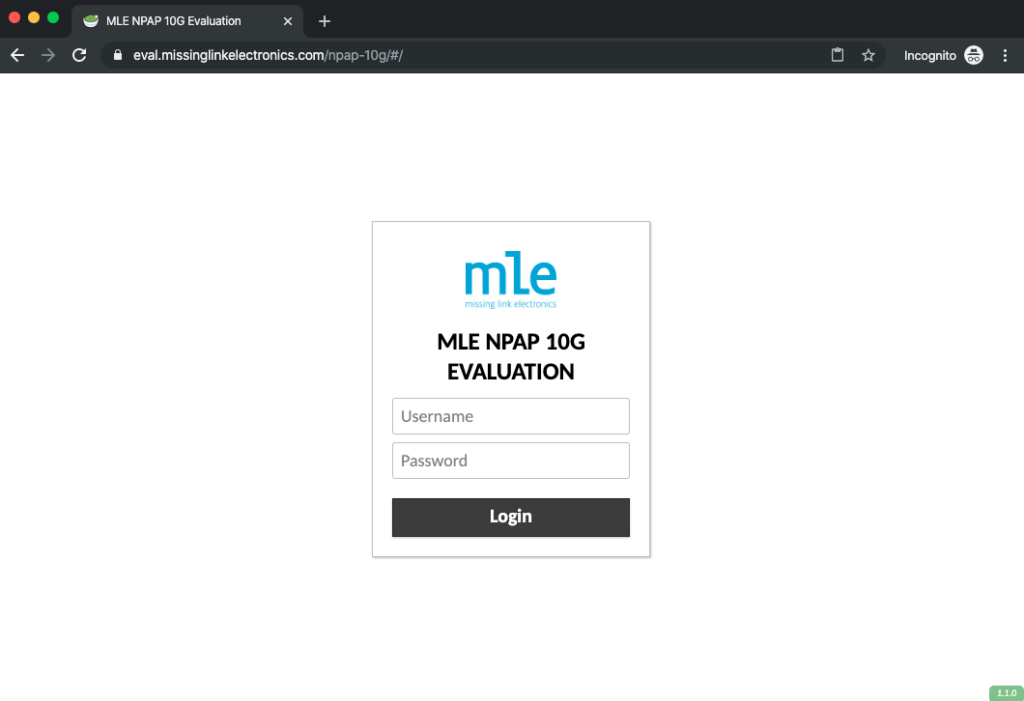This screenshot has width=1024, height=701.
Task: Click the Incognito mode icon
Action: (973, 56)
